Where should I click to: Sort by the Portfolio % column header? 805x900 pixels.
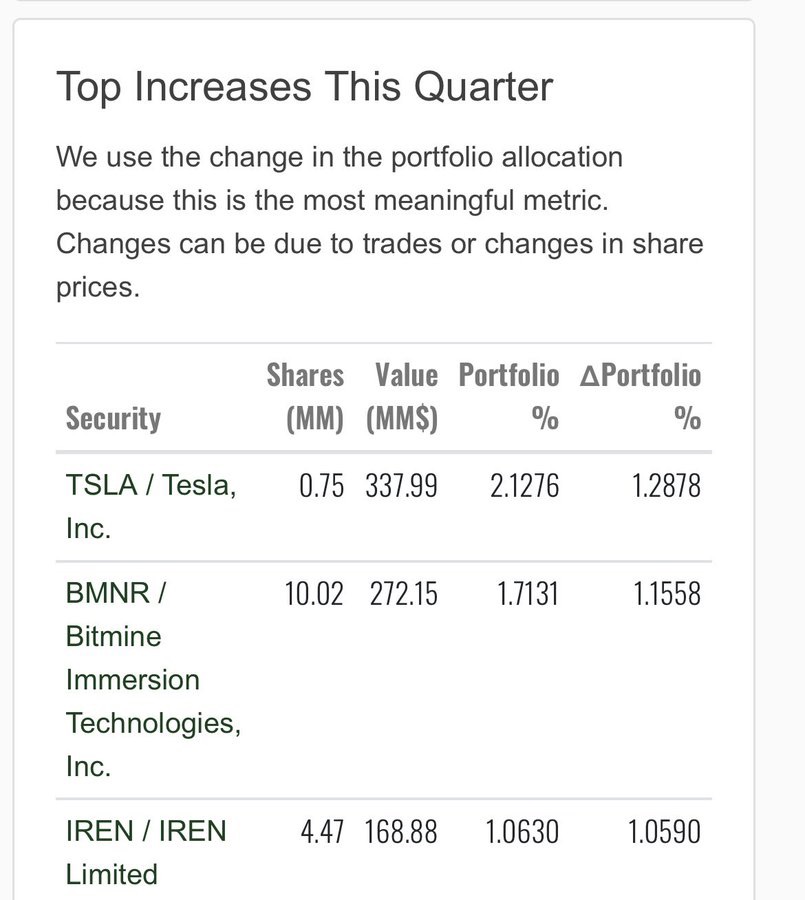(x=509, y=397)
